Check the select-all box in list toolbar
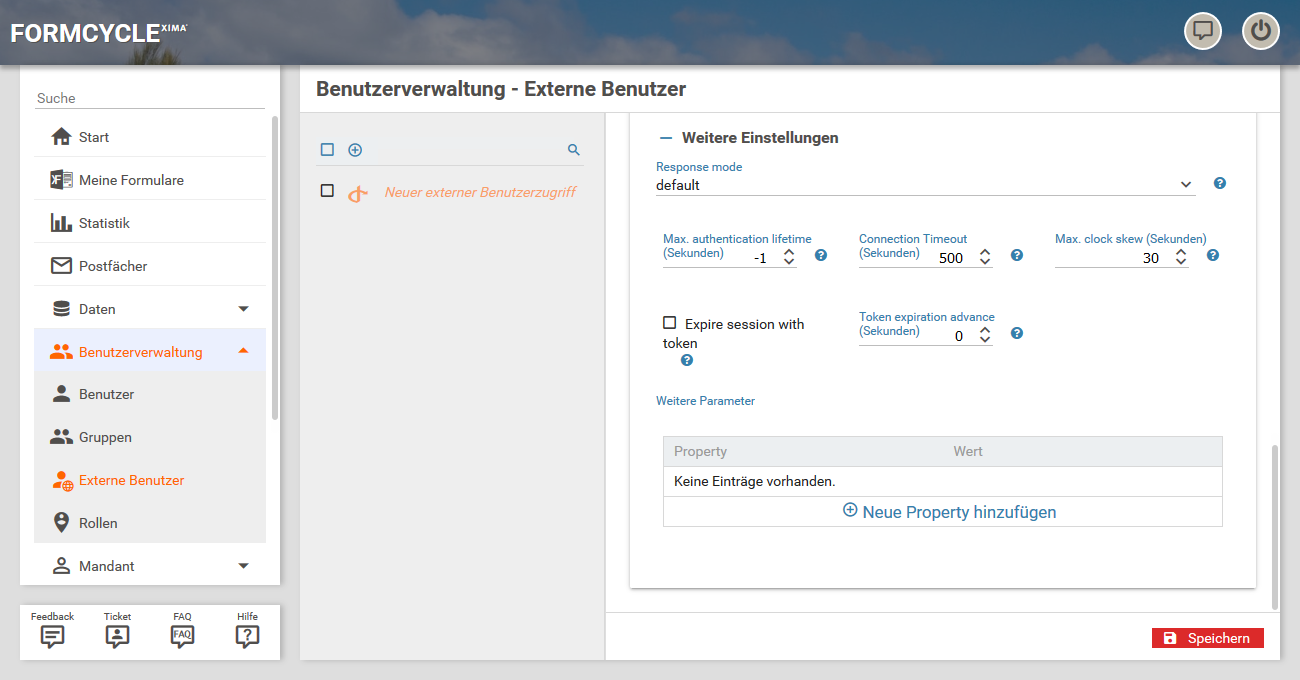Screen dimensions: 1300x680 pos(327,150)
